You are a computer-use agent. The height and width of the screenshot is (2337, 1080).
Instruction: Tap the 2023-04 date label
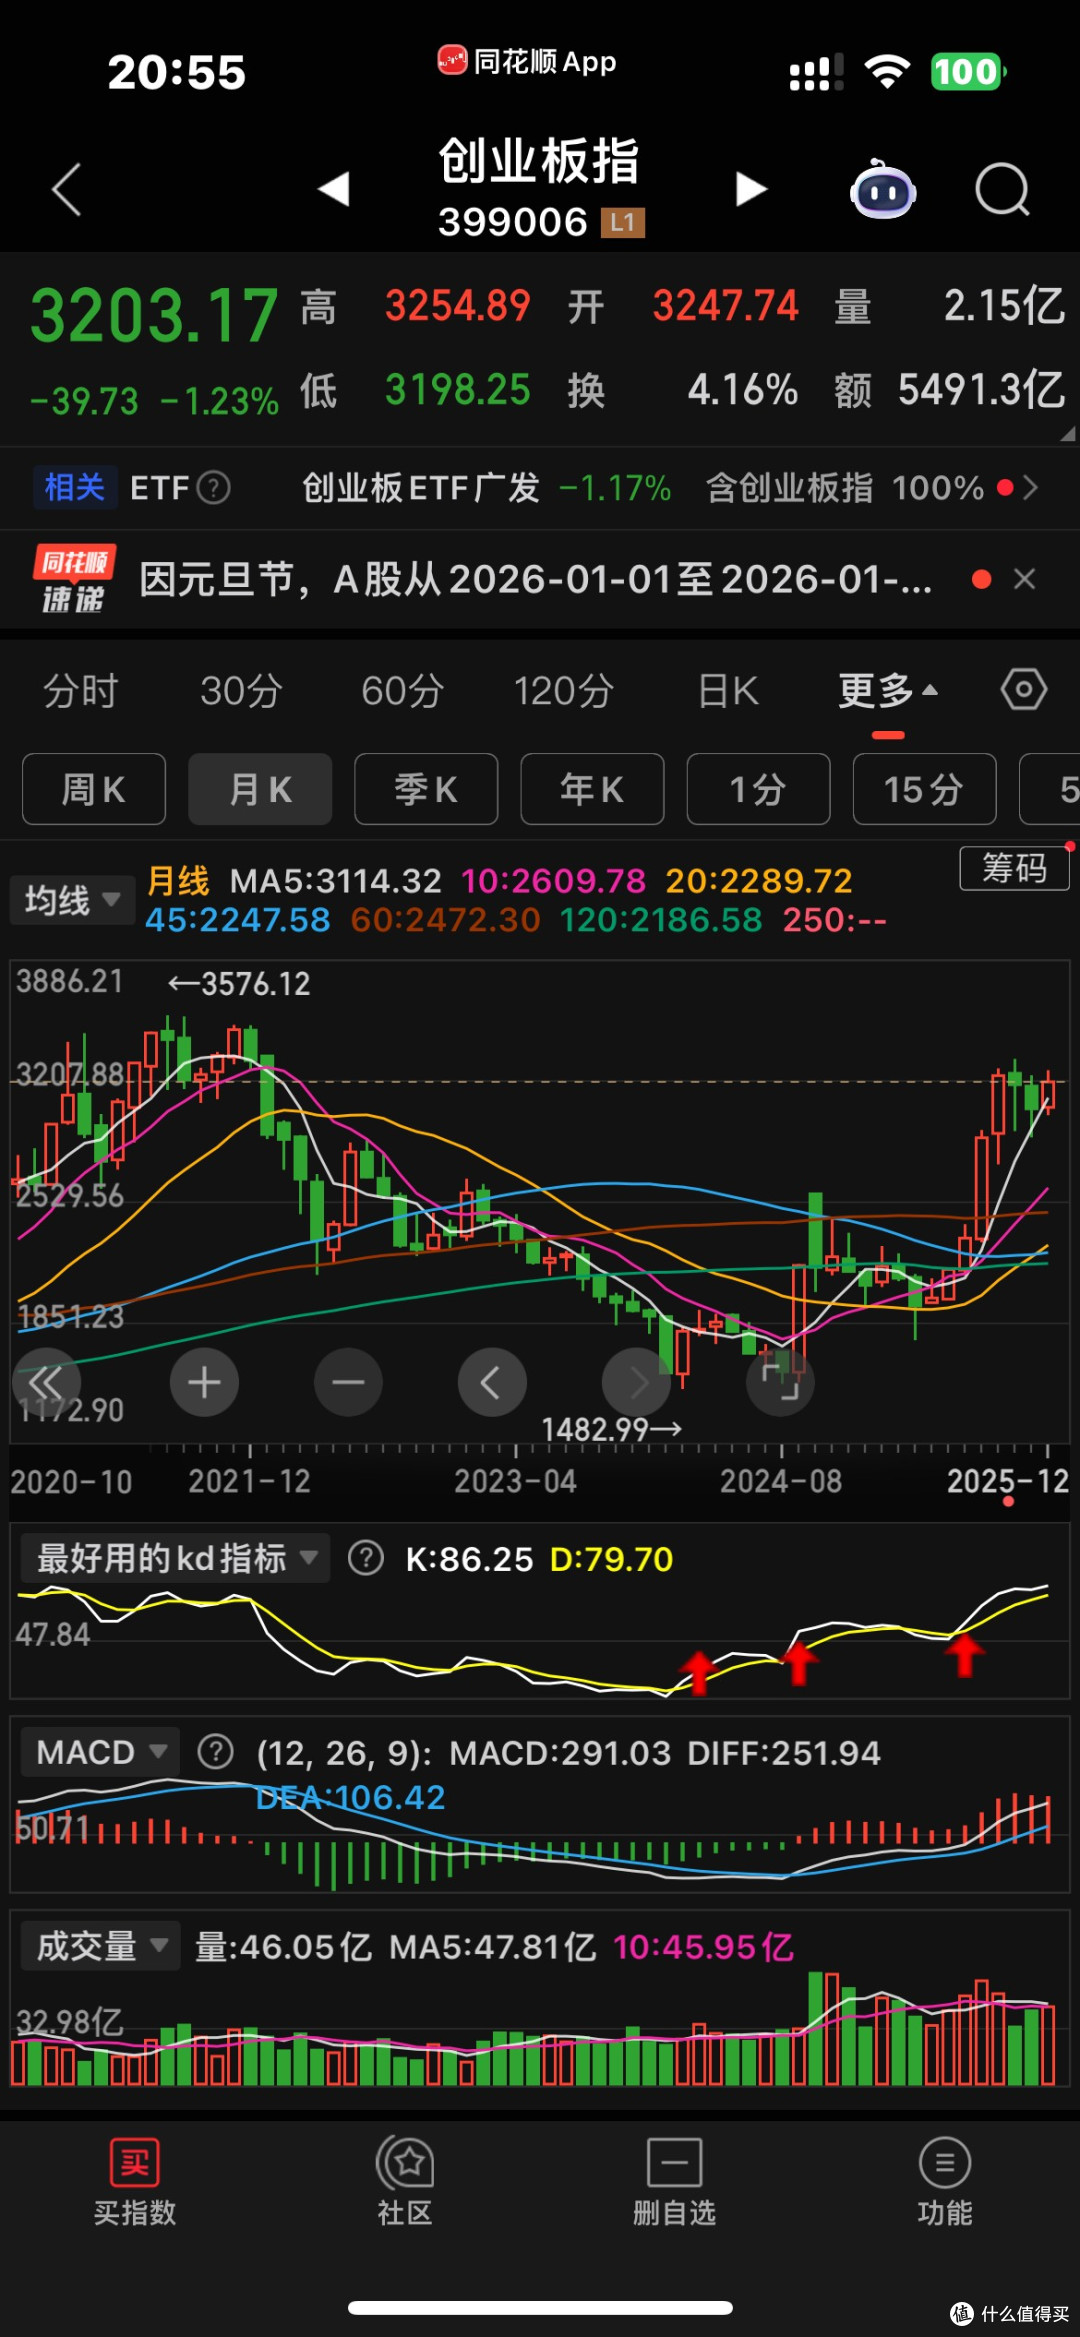click(x=515, y=1481)
